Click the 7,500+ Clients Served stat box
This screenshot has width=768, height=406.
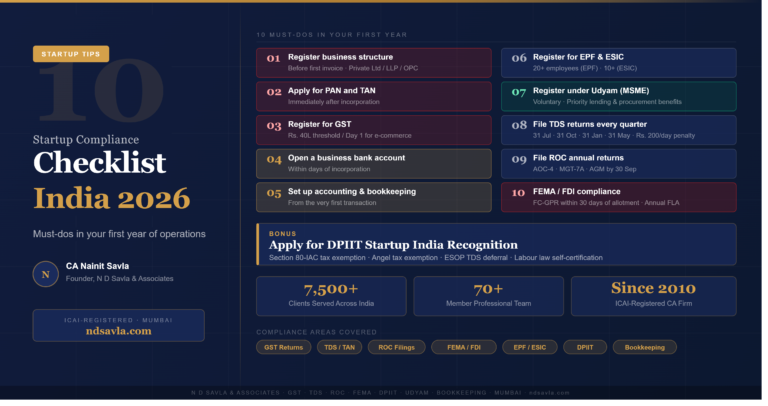click(331, 296)
